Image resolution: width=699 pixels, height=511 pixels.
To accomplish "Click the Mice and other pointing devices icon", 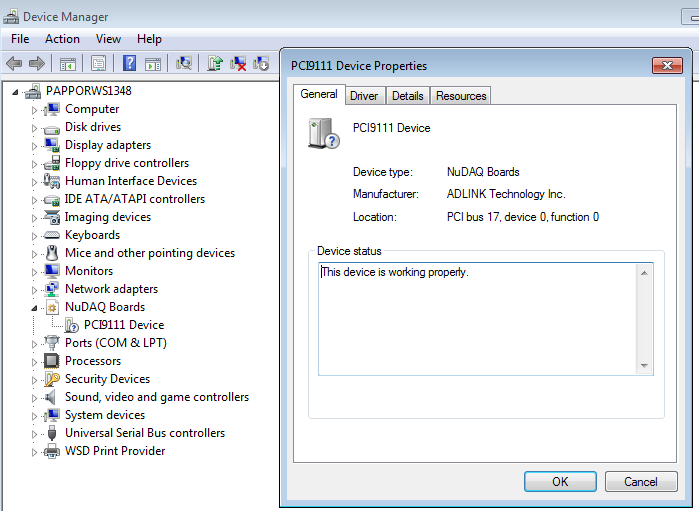I will click(52, 253).
